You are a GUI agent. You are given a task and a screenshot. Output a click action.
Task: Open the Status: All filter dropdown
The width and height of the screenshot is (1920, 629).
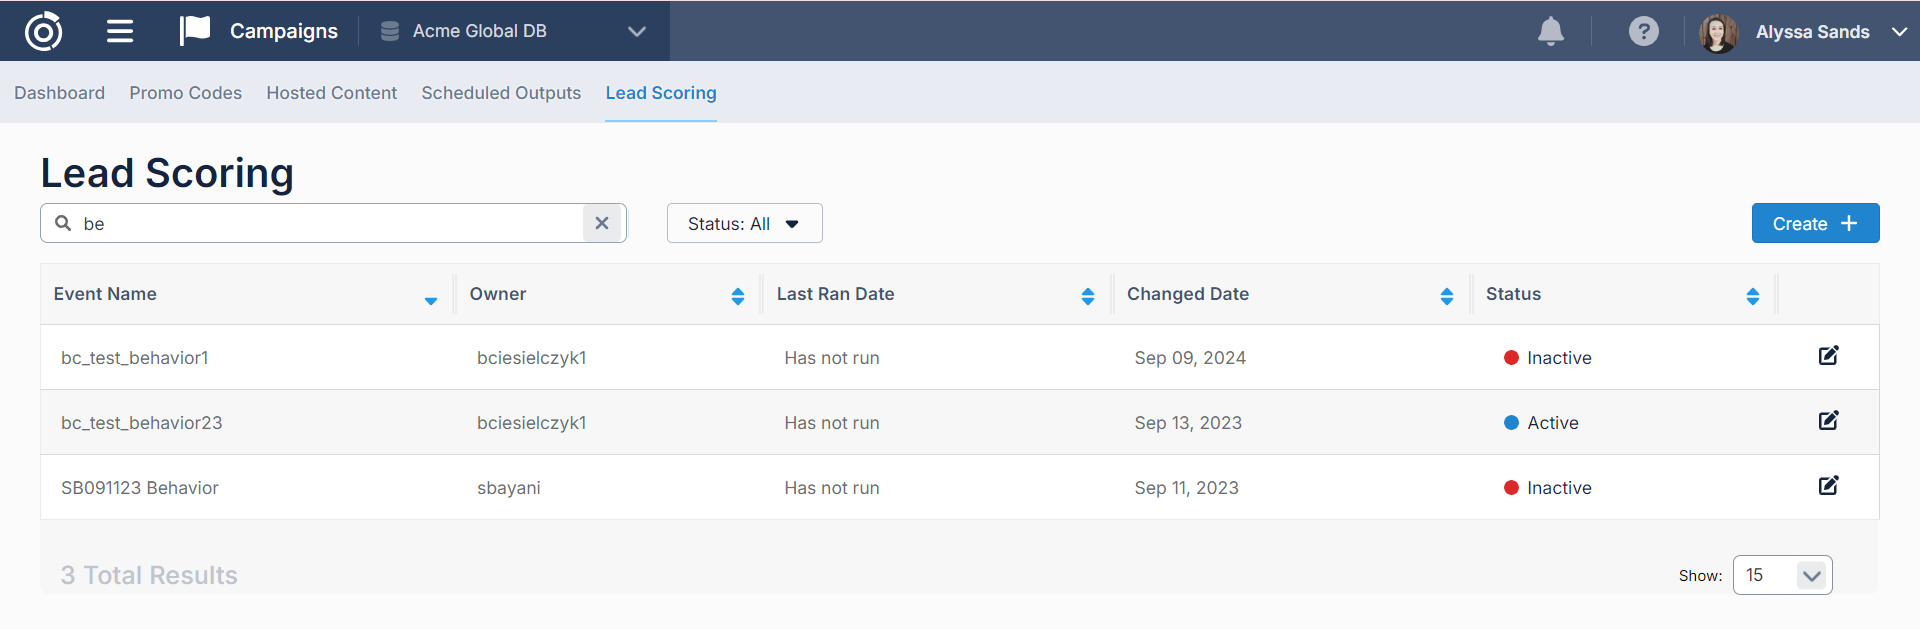744,223
